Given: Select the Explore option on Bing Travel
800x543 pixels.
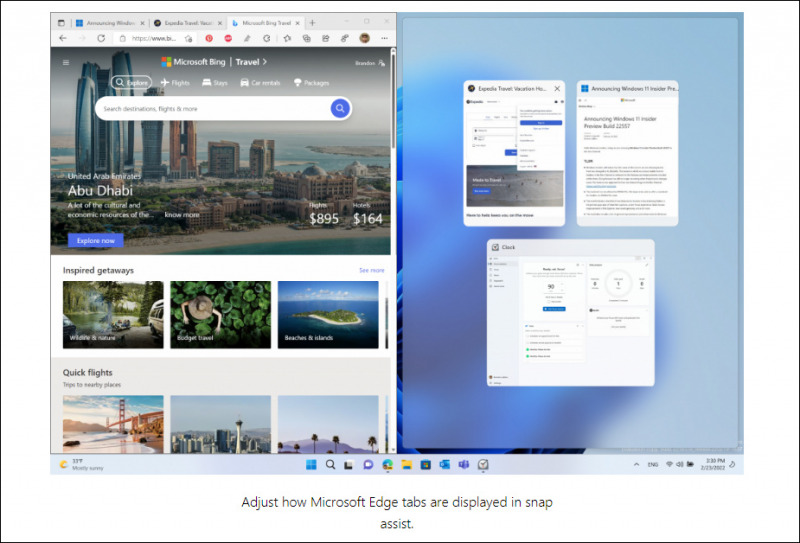Looking at the screenshot, I should pos(132,83).
